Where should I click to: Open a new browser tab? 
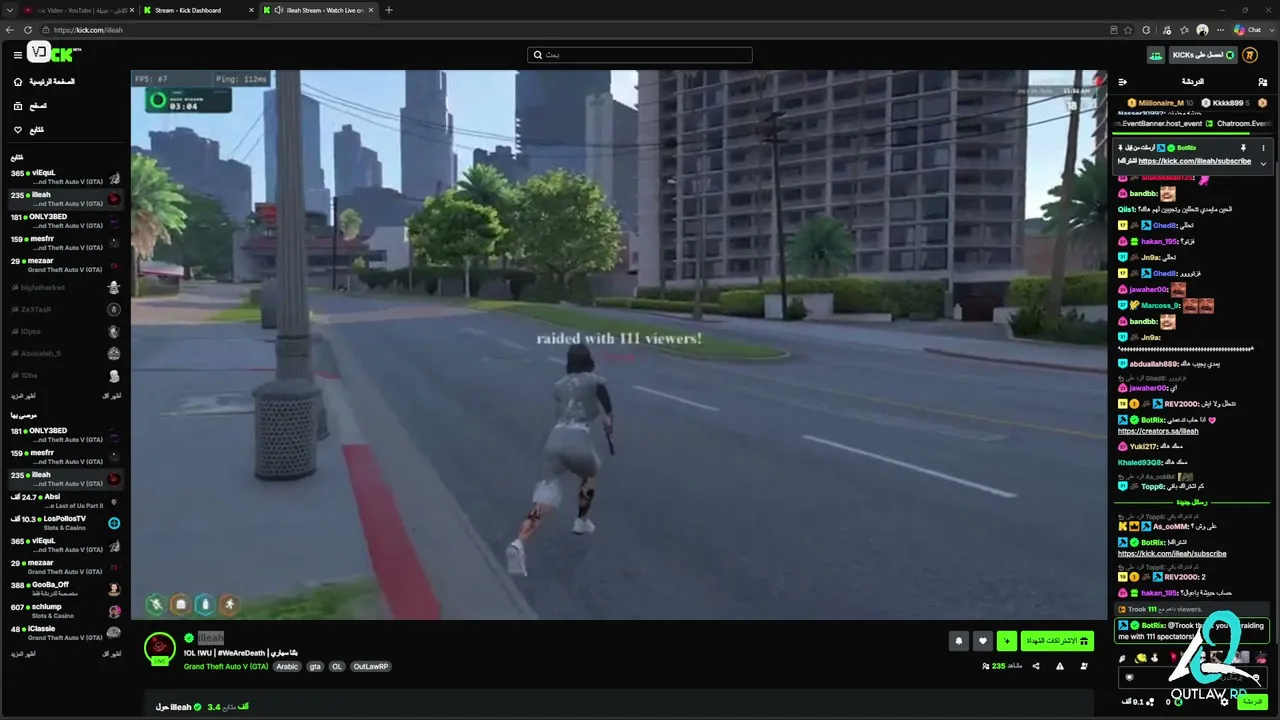click(x=389, y=10)
